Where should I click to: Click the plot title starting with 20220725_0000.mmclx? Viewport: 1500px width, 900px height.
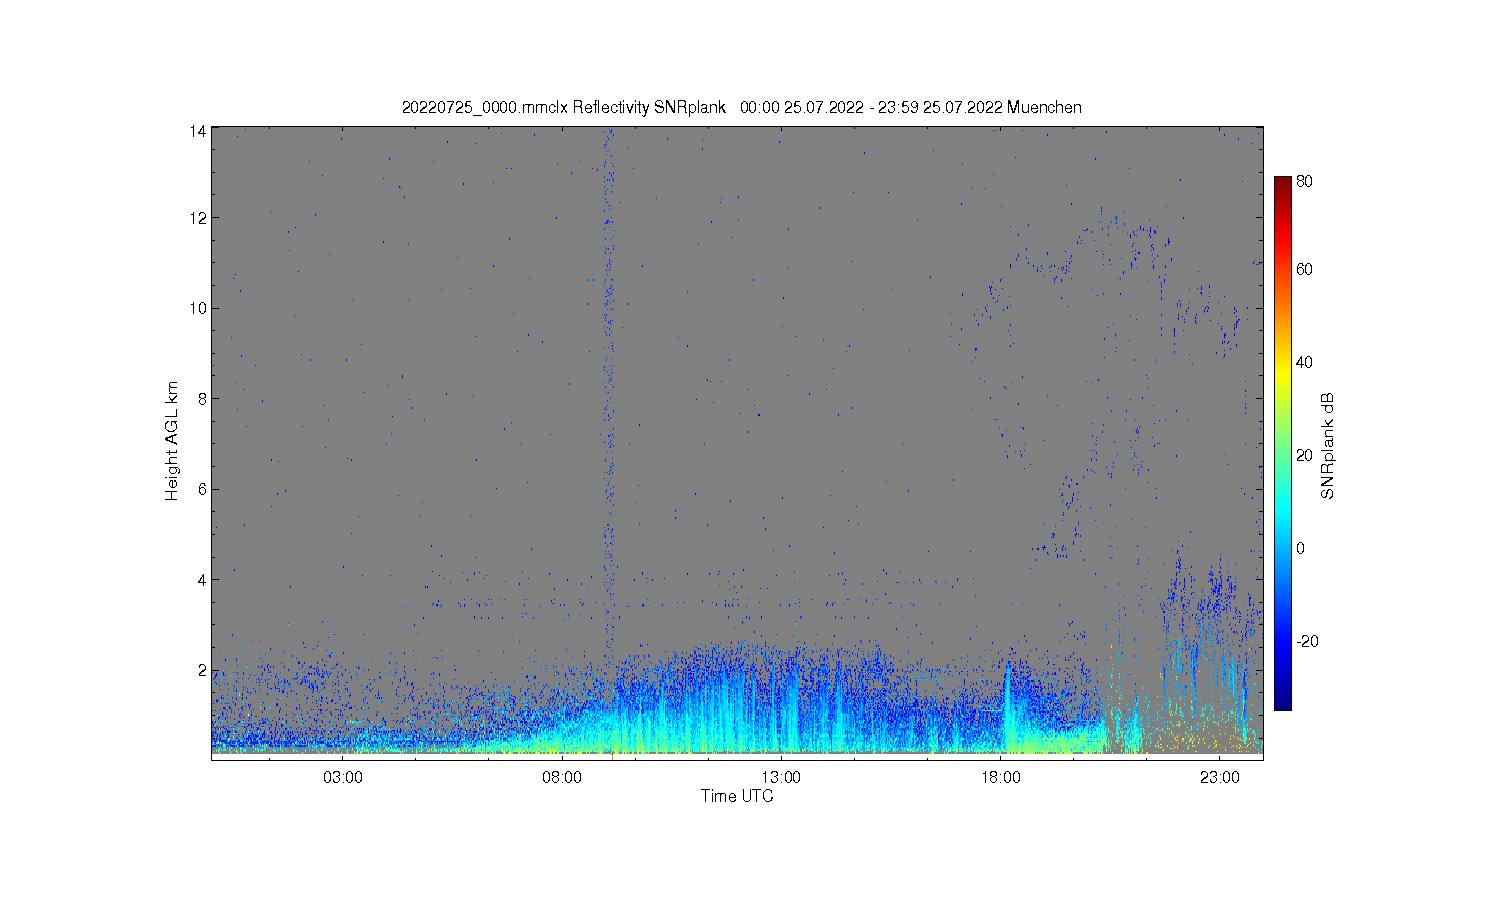pos(741,107)
